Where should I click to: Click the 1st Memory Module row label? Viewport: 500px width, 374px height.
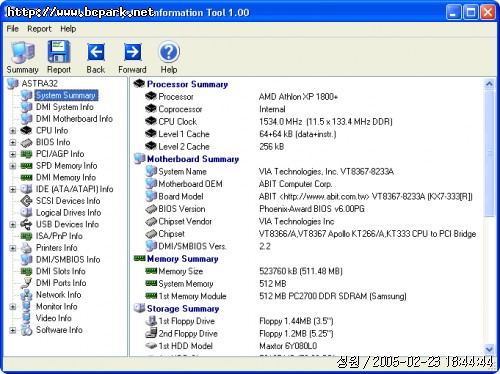click(192, 296)
